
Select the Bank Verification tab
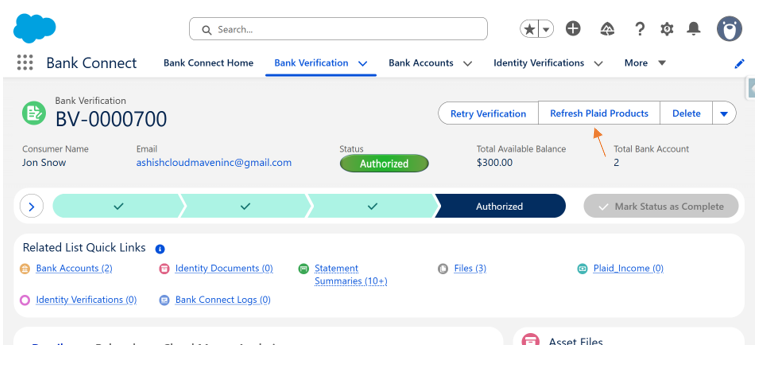click(x=311, y=63)
